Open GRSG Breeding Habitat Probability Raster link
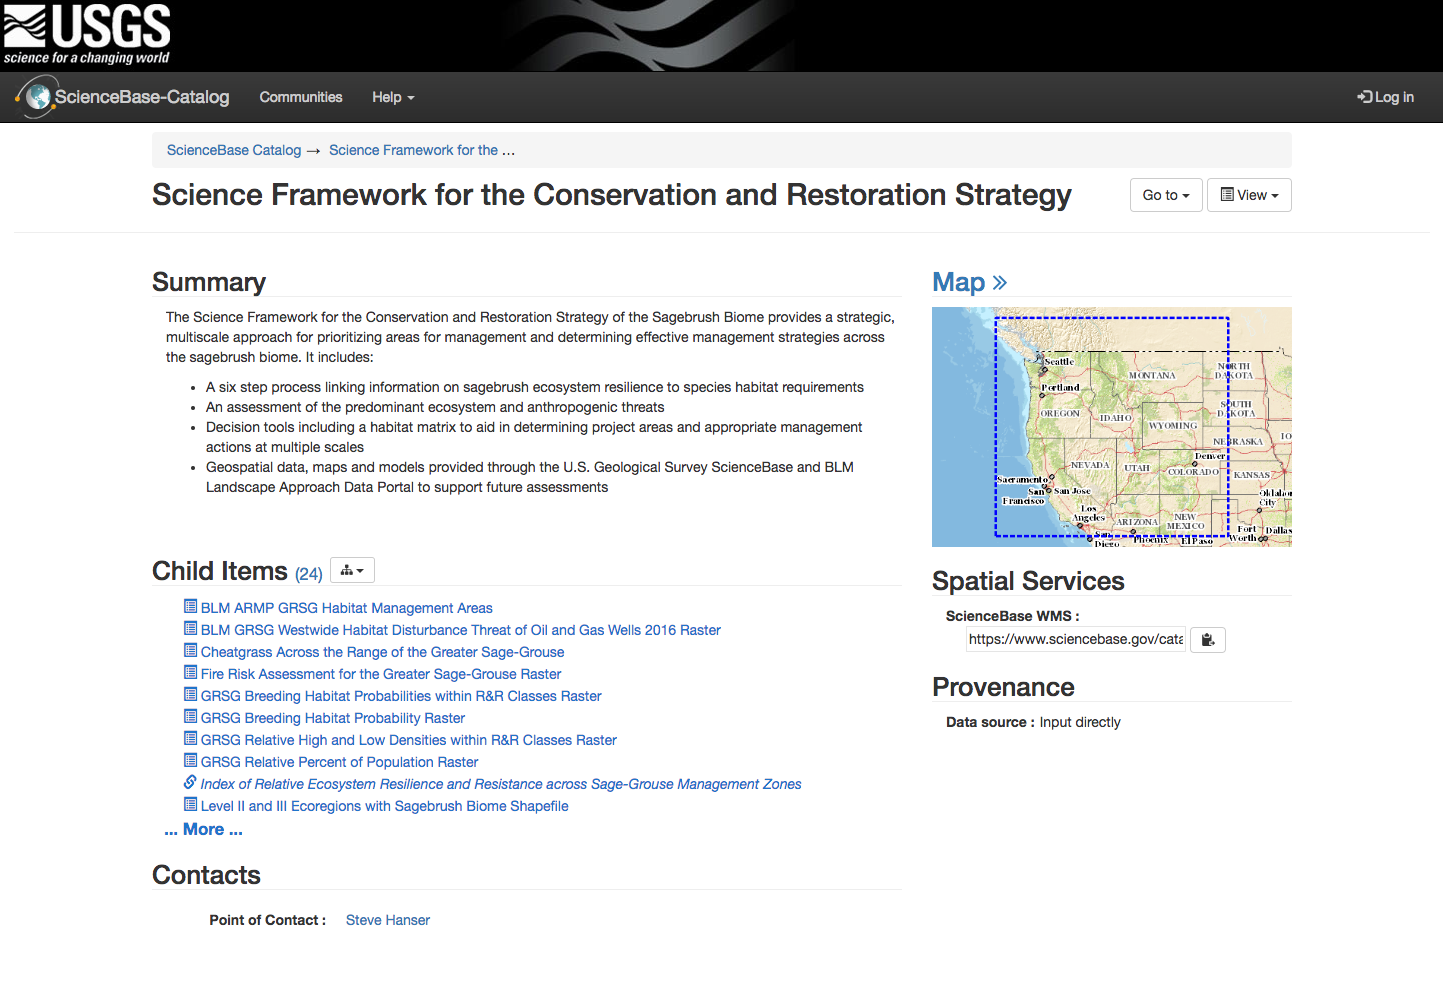Screen dimensions: 1443x994 pos(333,718)
